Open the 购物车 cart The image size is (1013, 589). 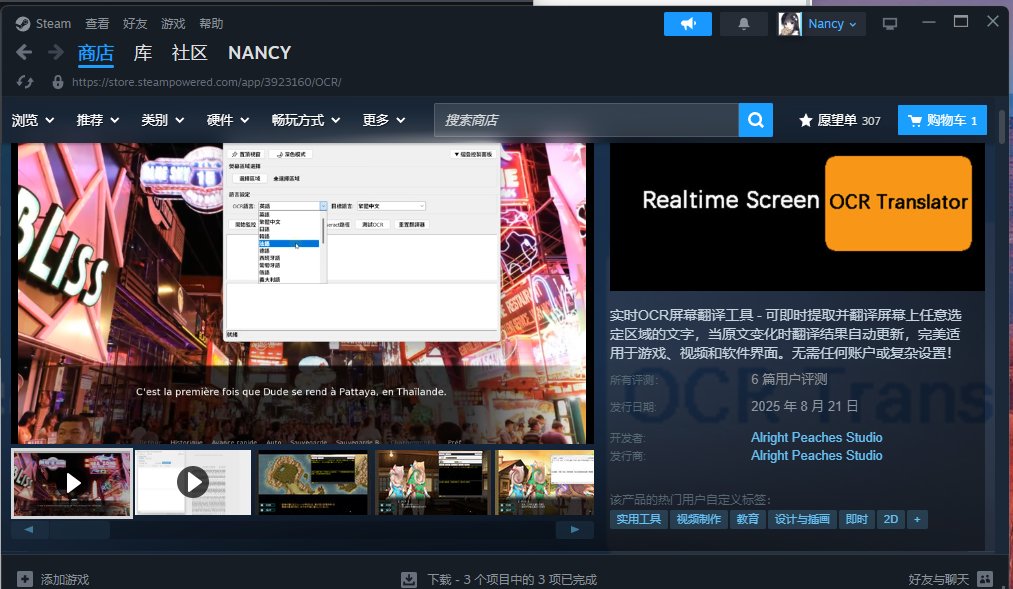pos(942,120)
